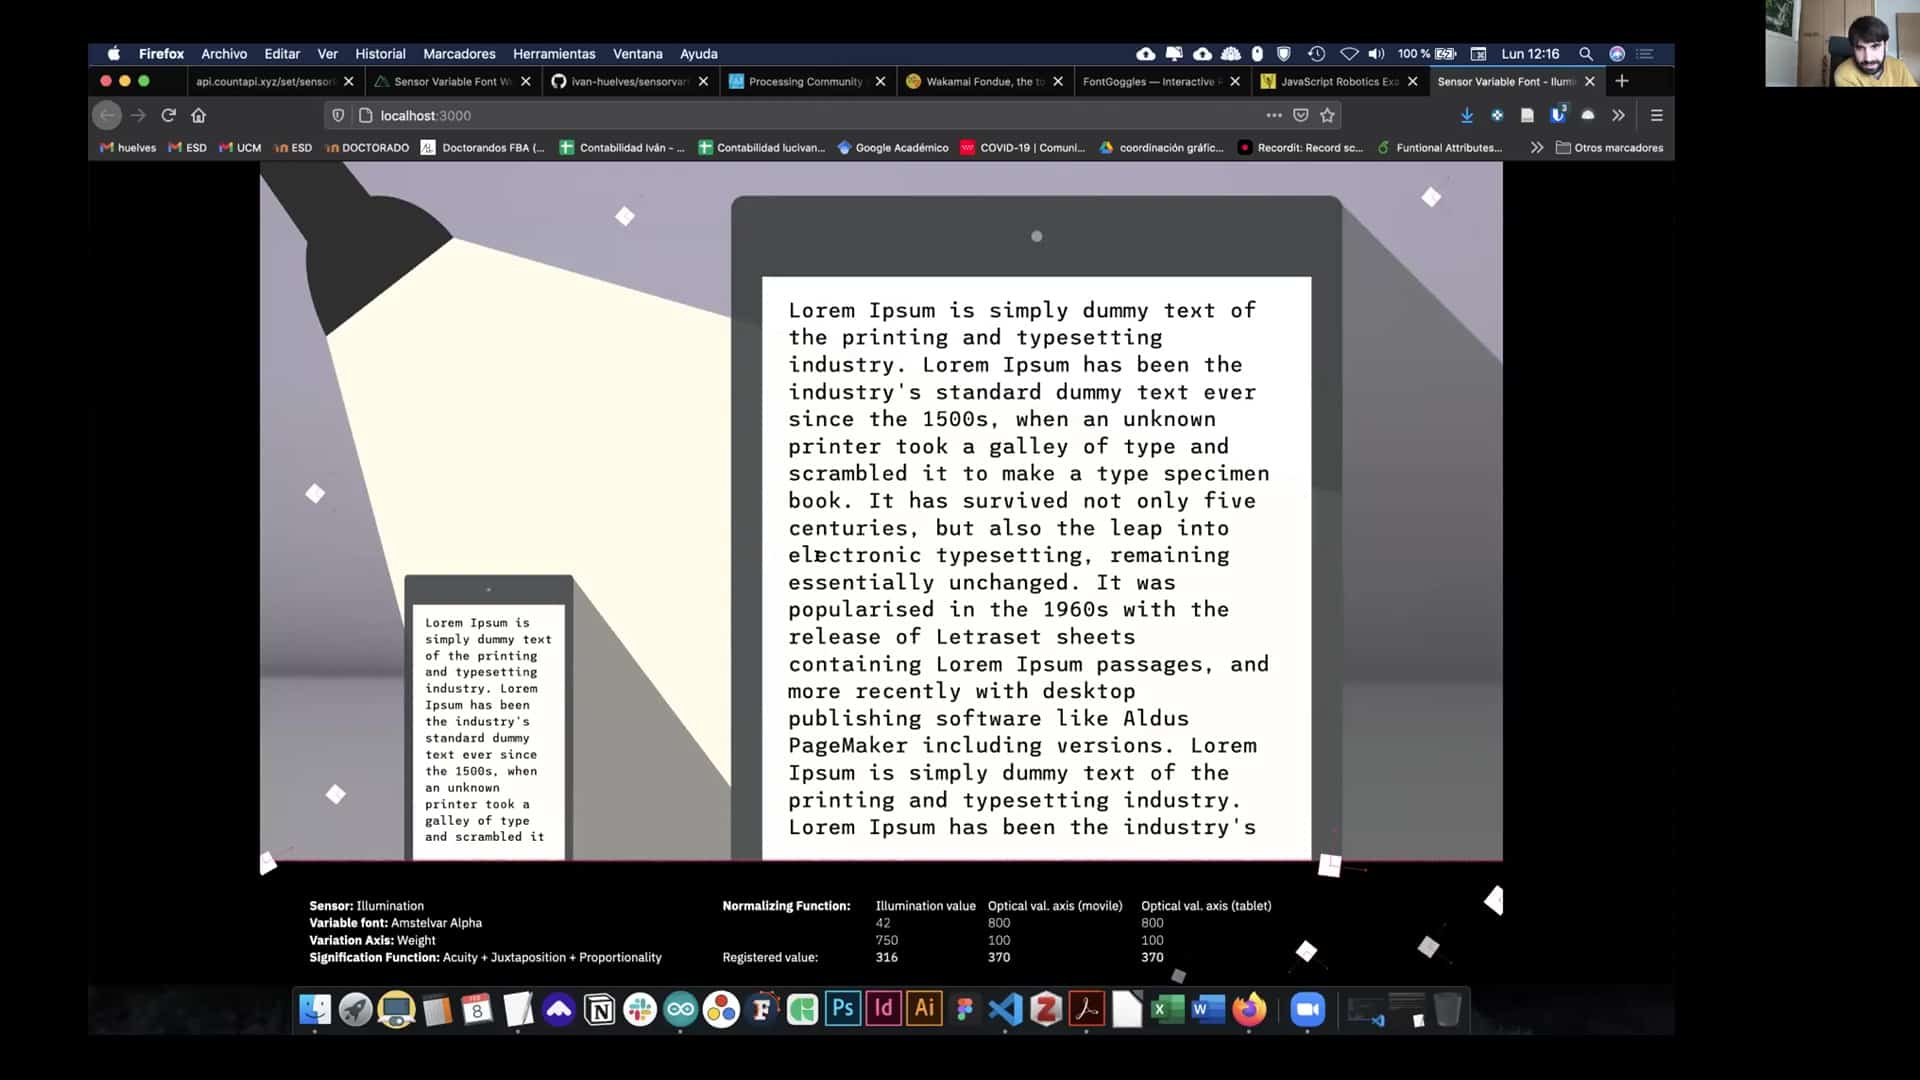Launch Figma from the Dock

click(x=964, y=1009)
